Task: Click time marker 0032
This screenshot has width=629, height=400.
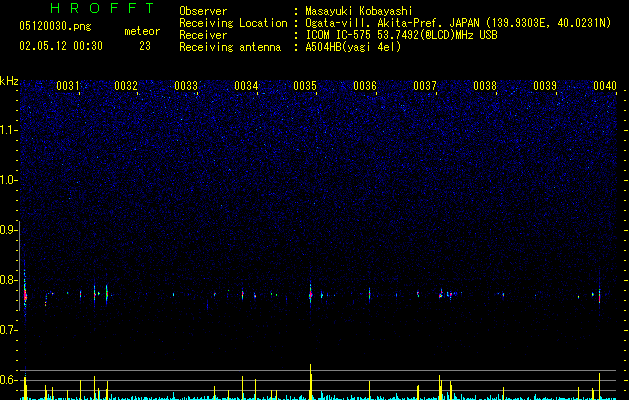Action: (126, 86)
